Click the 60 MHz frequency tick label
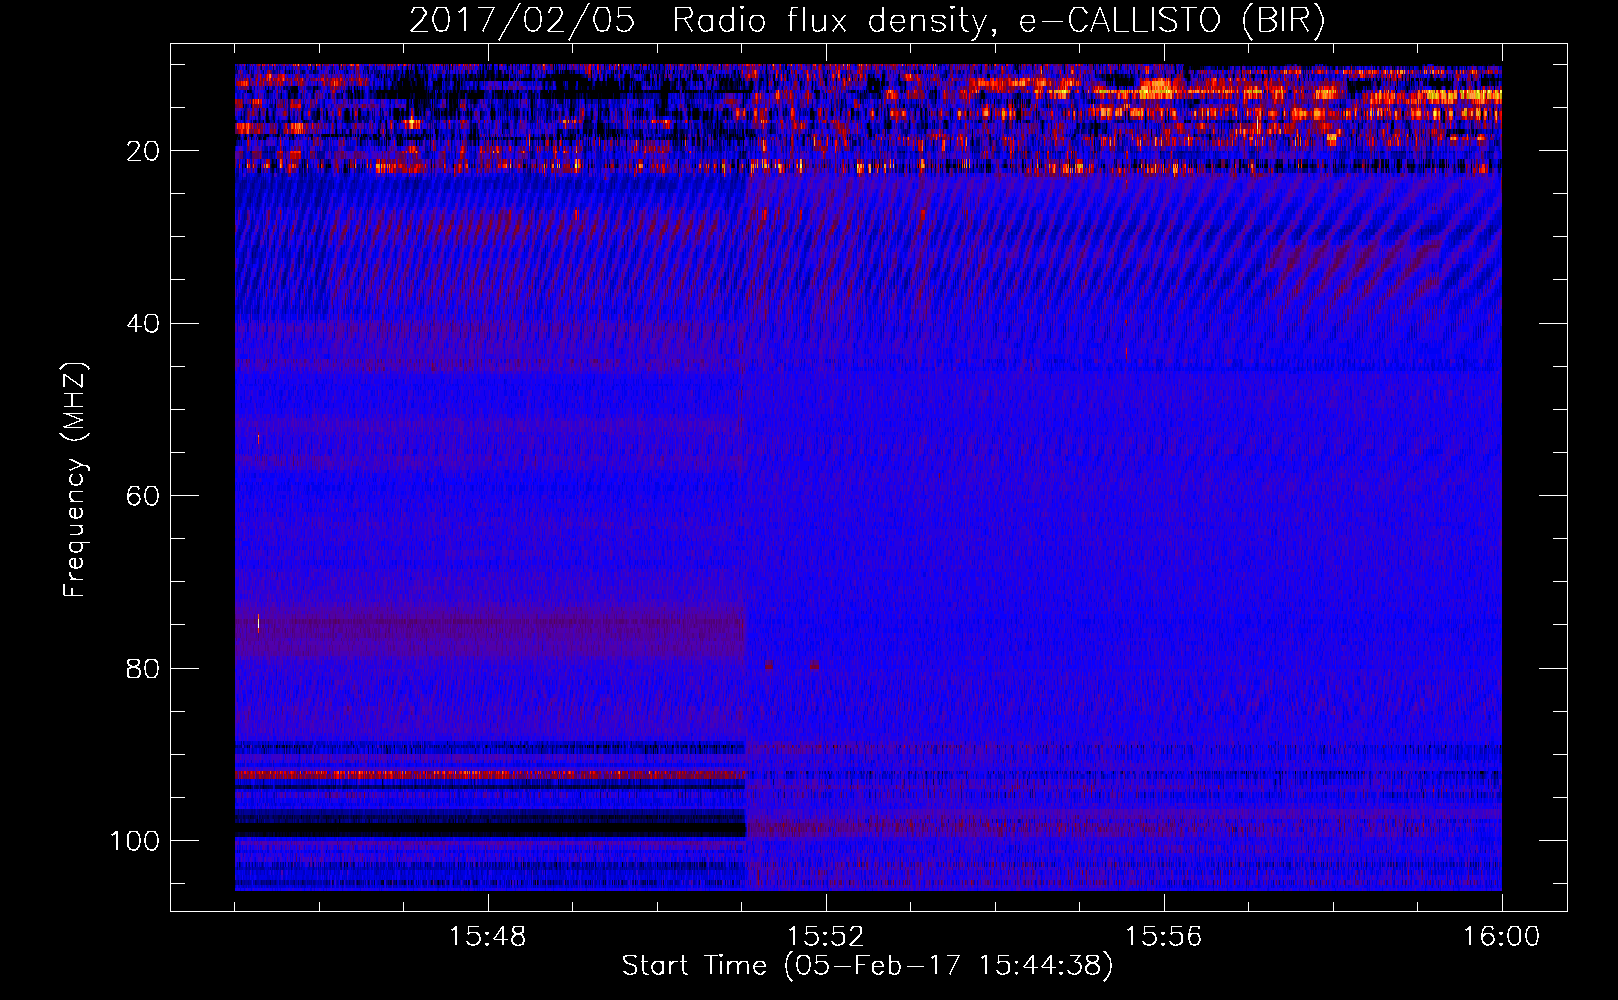The height and width of the screenshot is (1000, 1618). (143, 496)
